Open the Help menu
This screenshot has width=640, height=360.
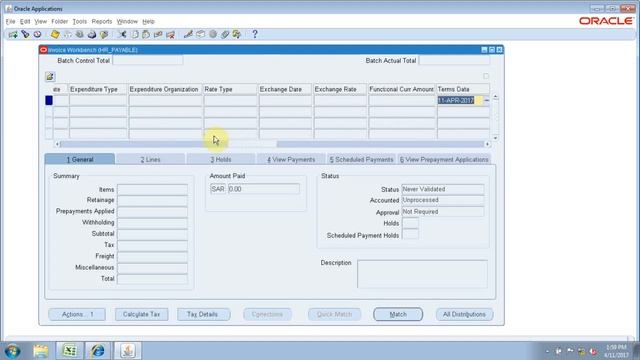tap(148, 21)
